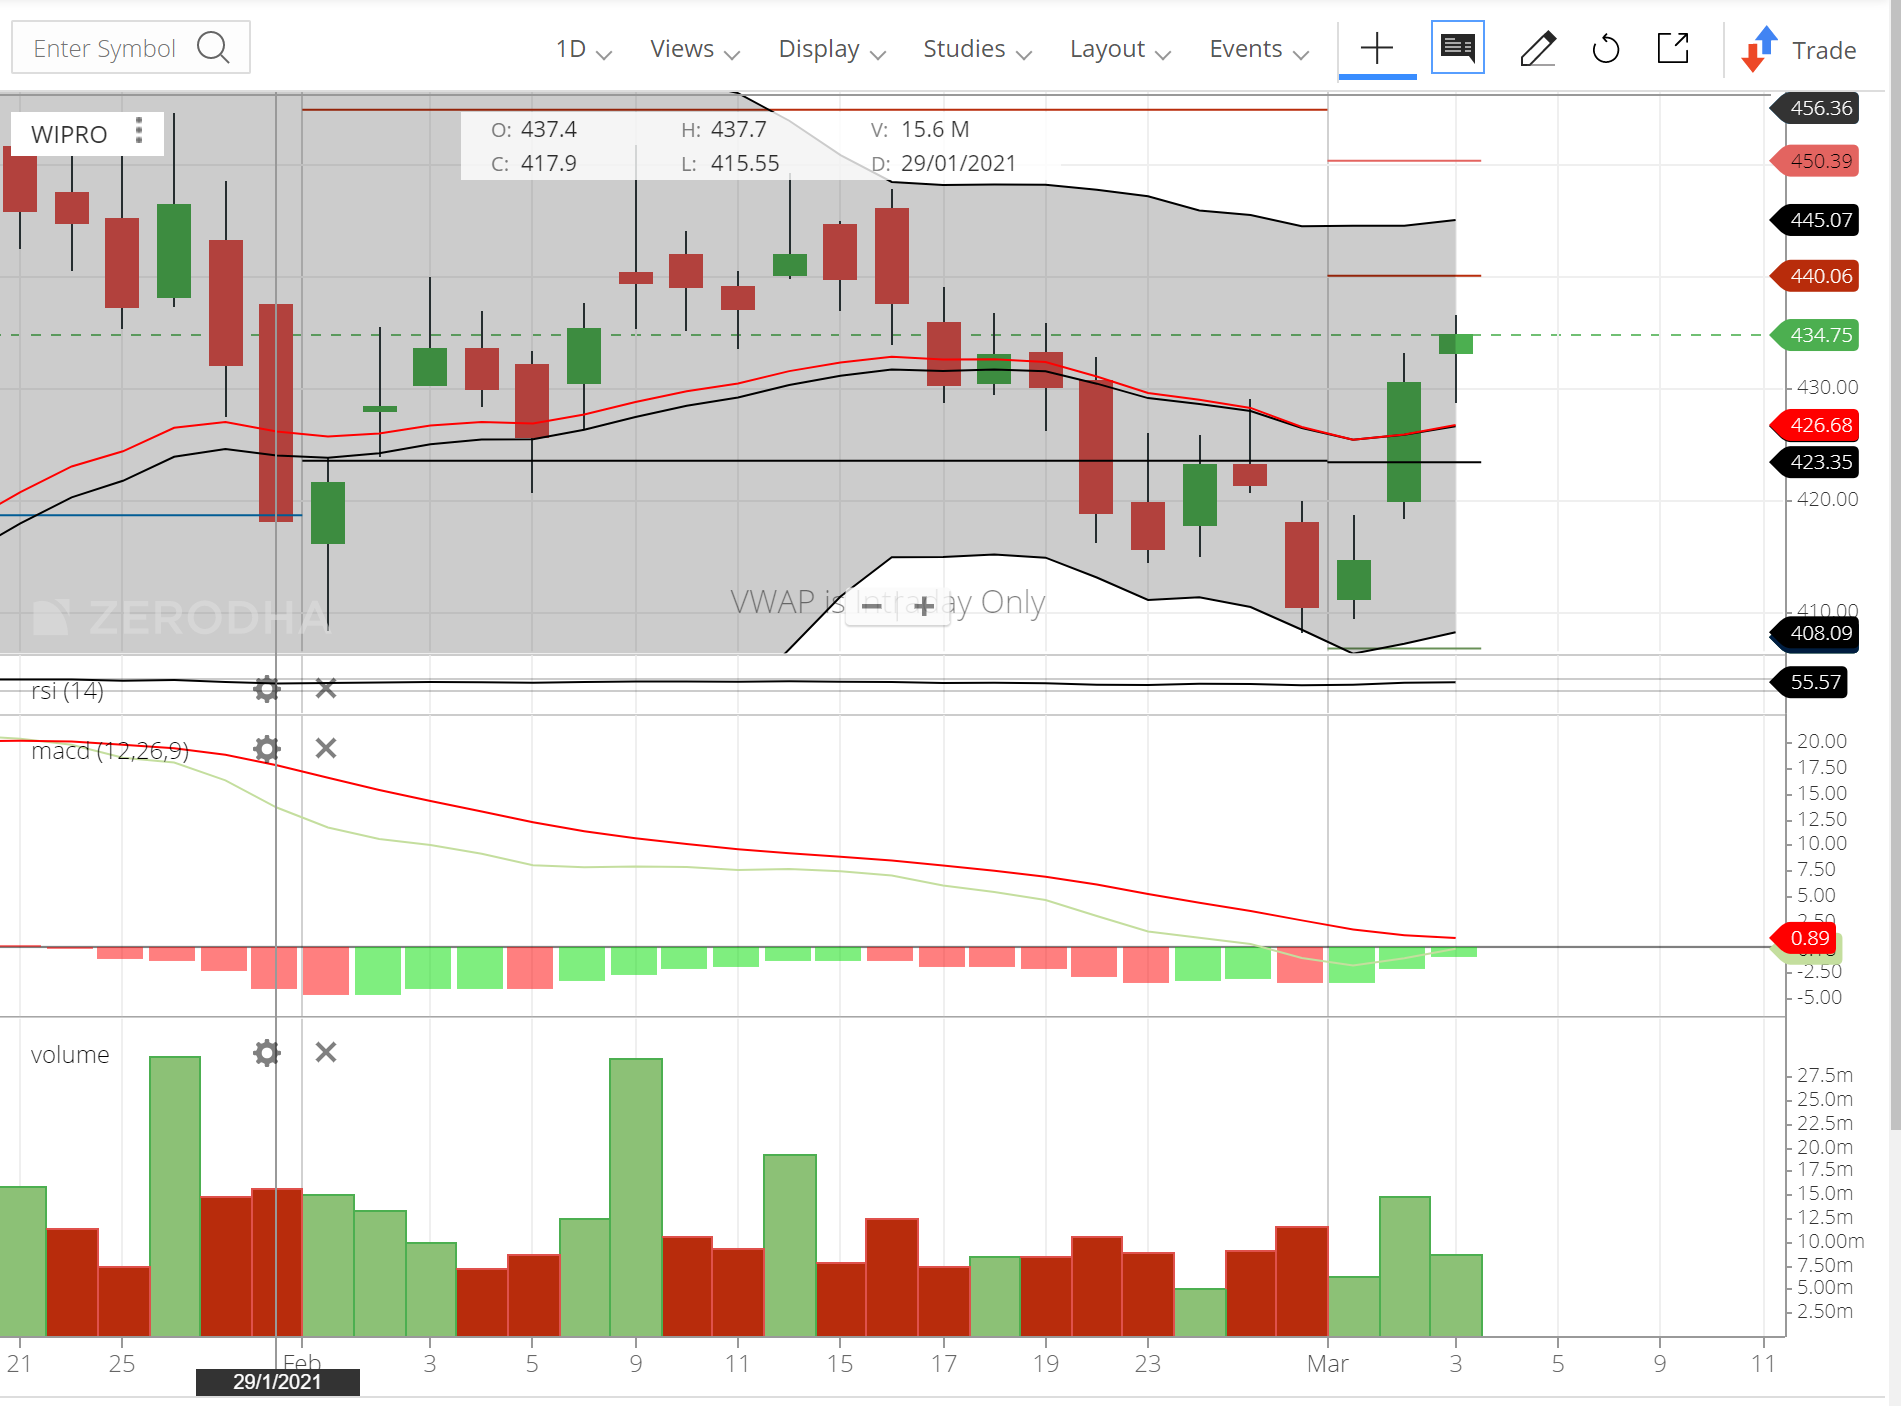1901x1406 pixels.
Task: Click the chart zoom in plus button
Action: 923,605
